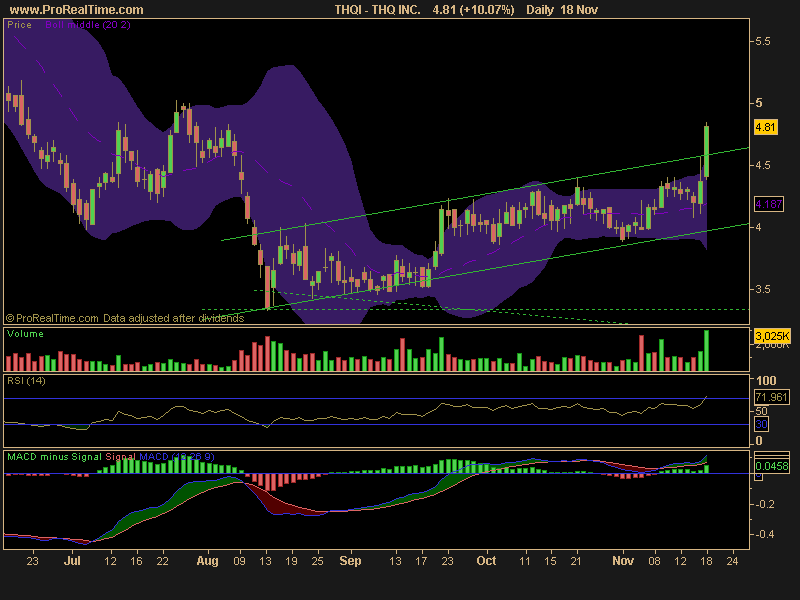
Task: Click the purple 4.187 Bollinger middle value tag
Action: tap(769, 204)
